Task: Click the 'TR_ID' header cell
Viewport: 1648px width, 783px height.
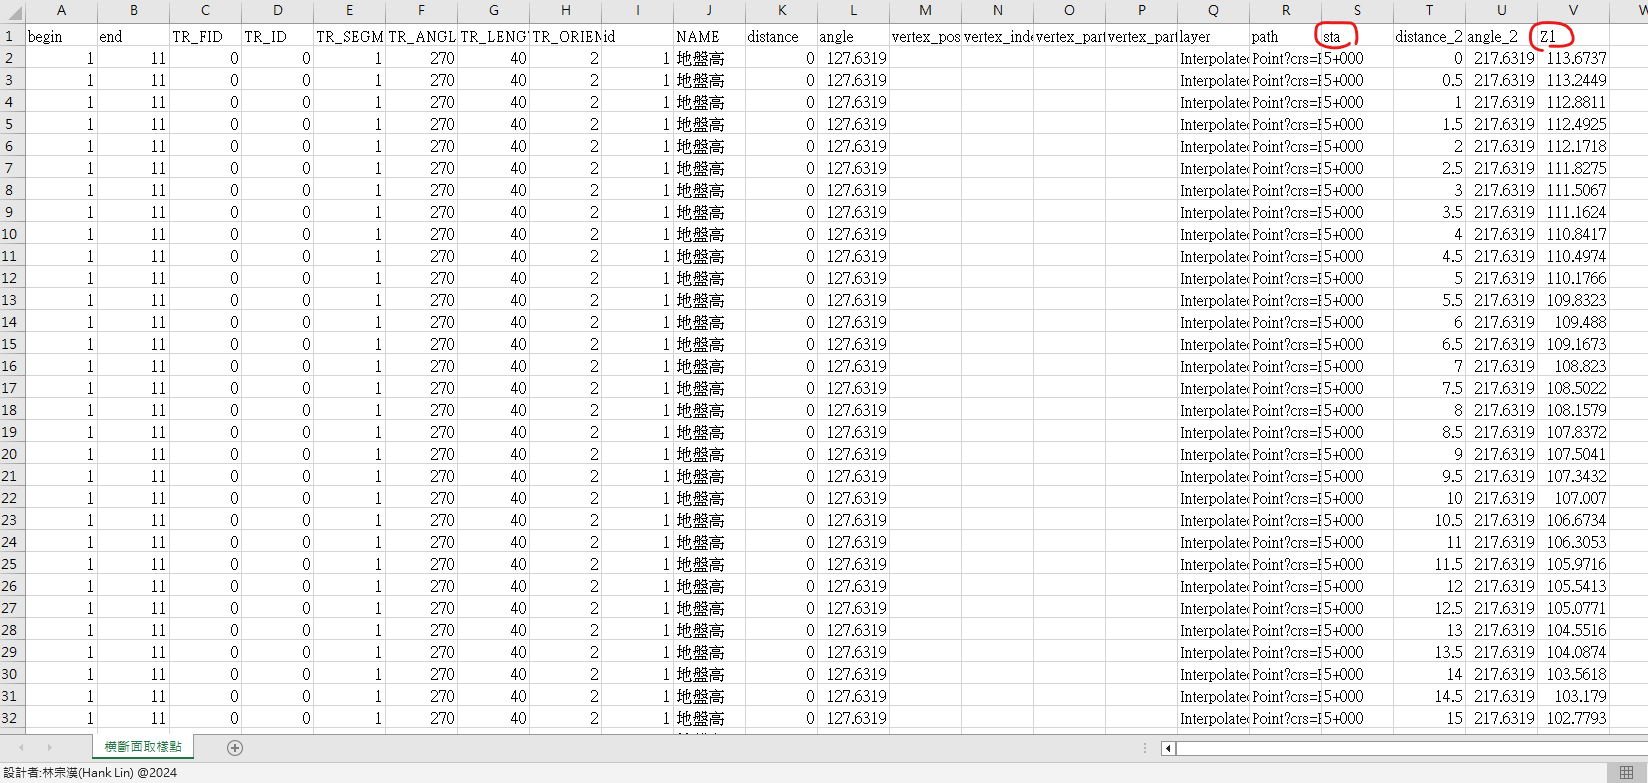Action: 277,36
